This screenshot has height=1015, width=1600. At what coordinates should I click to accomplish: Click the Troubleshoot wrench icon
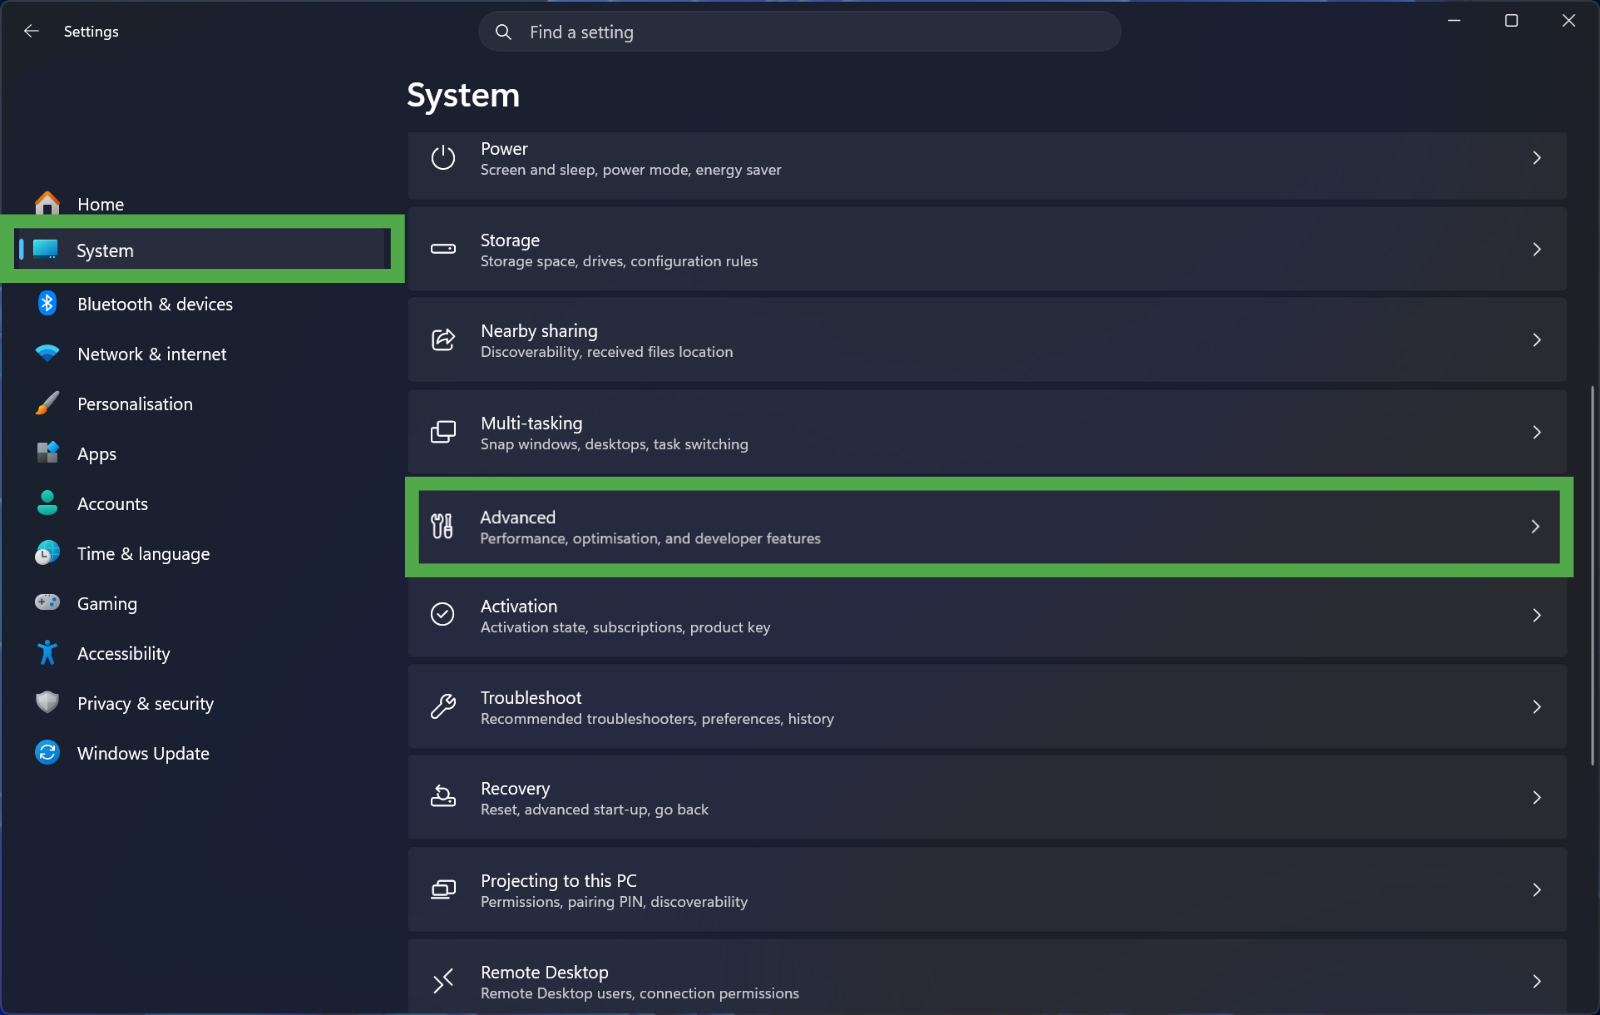[443, 706]
